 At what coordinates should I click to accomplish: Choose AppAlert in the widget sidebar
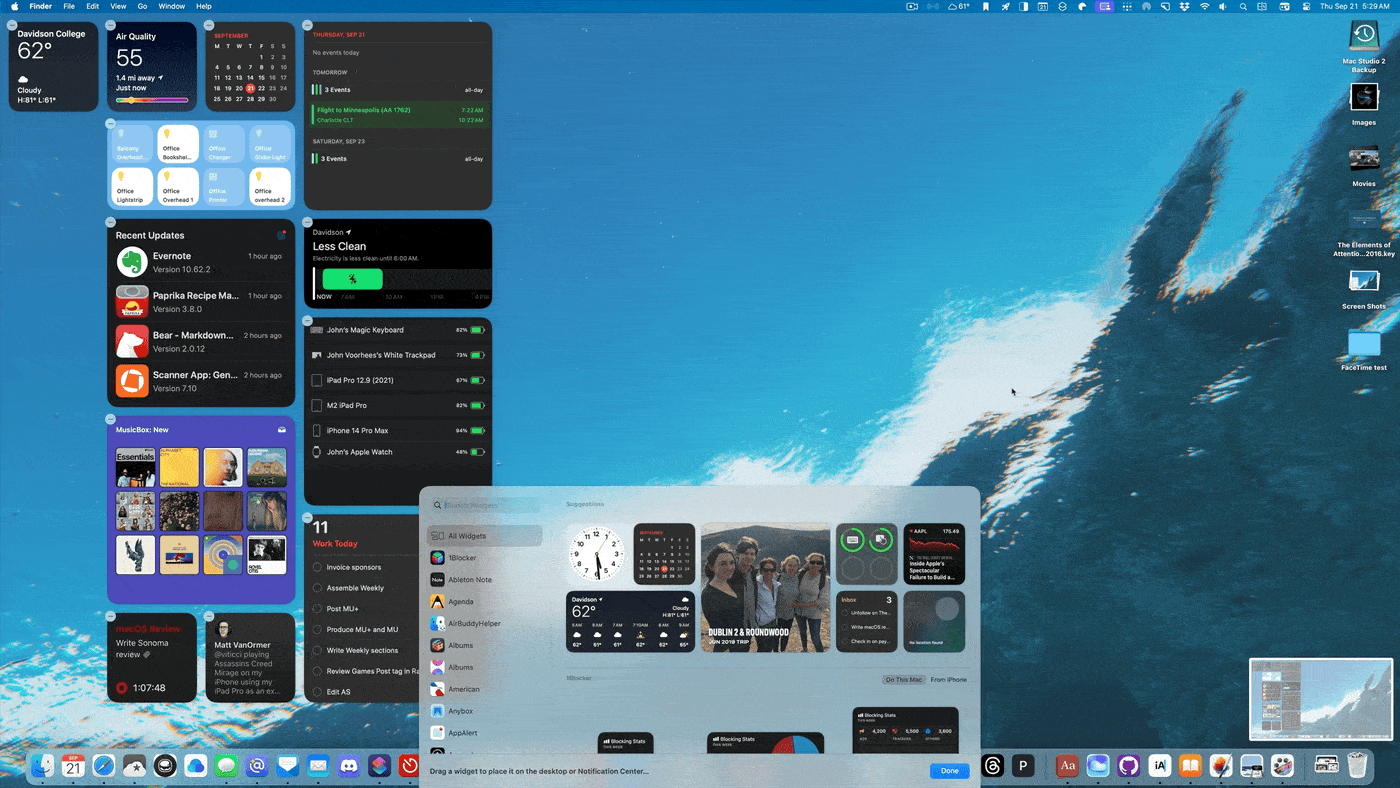tap(485, 733)
